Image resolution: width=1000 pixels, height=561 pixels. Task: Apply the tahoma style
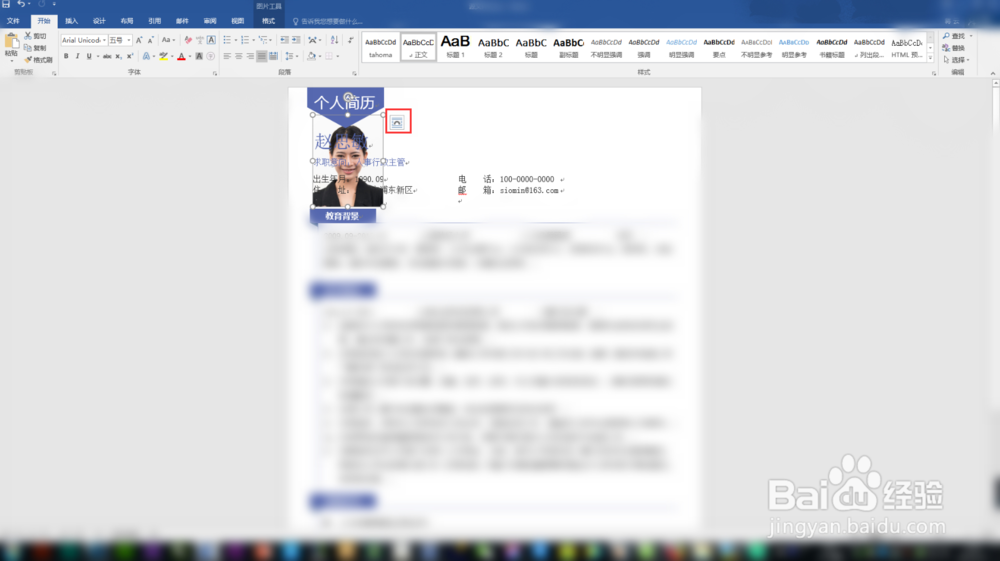pos(381,47)
